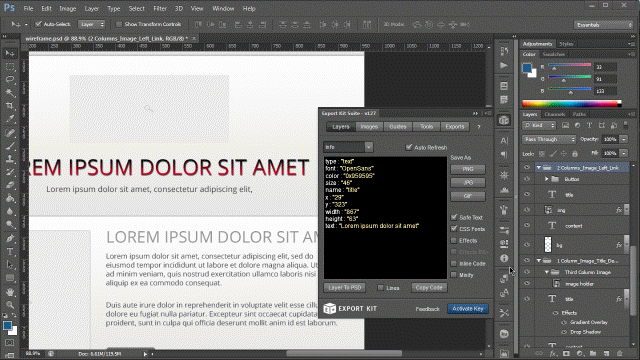Open Essentials workspace dropdown
This screenshot has height=360, width=640.
(603, 25)
